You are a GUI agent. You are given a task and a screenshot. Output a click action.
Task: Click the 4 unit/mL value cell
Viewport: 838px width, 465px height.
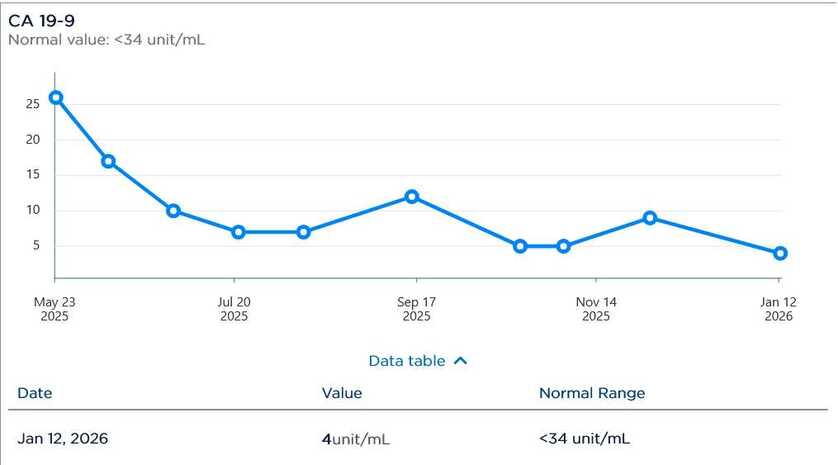358,438
